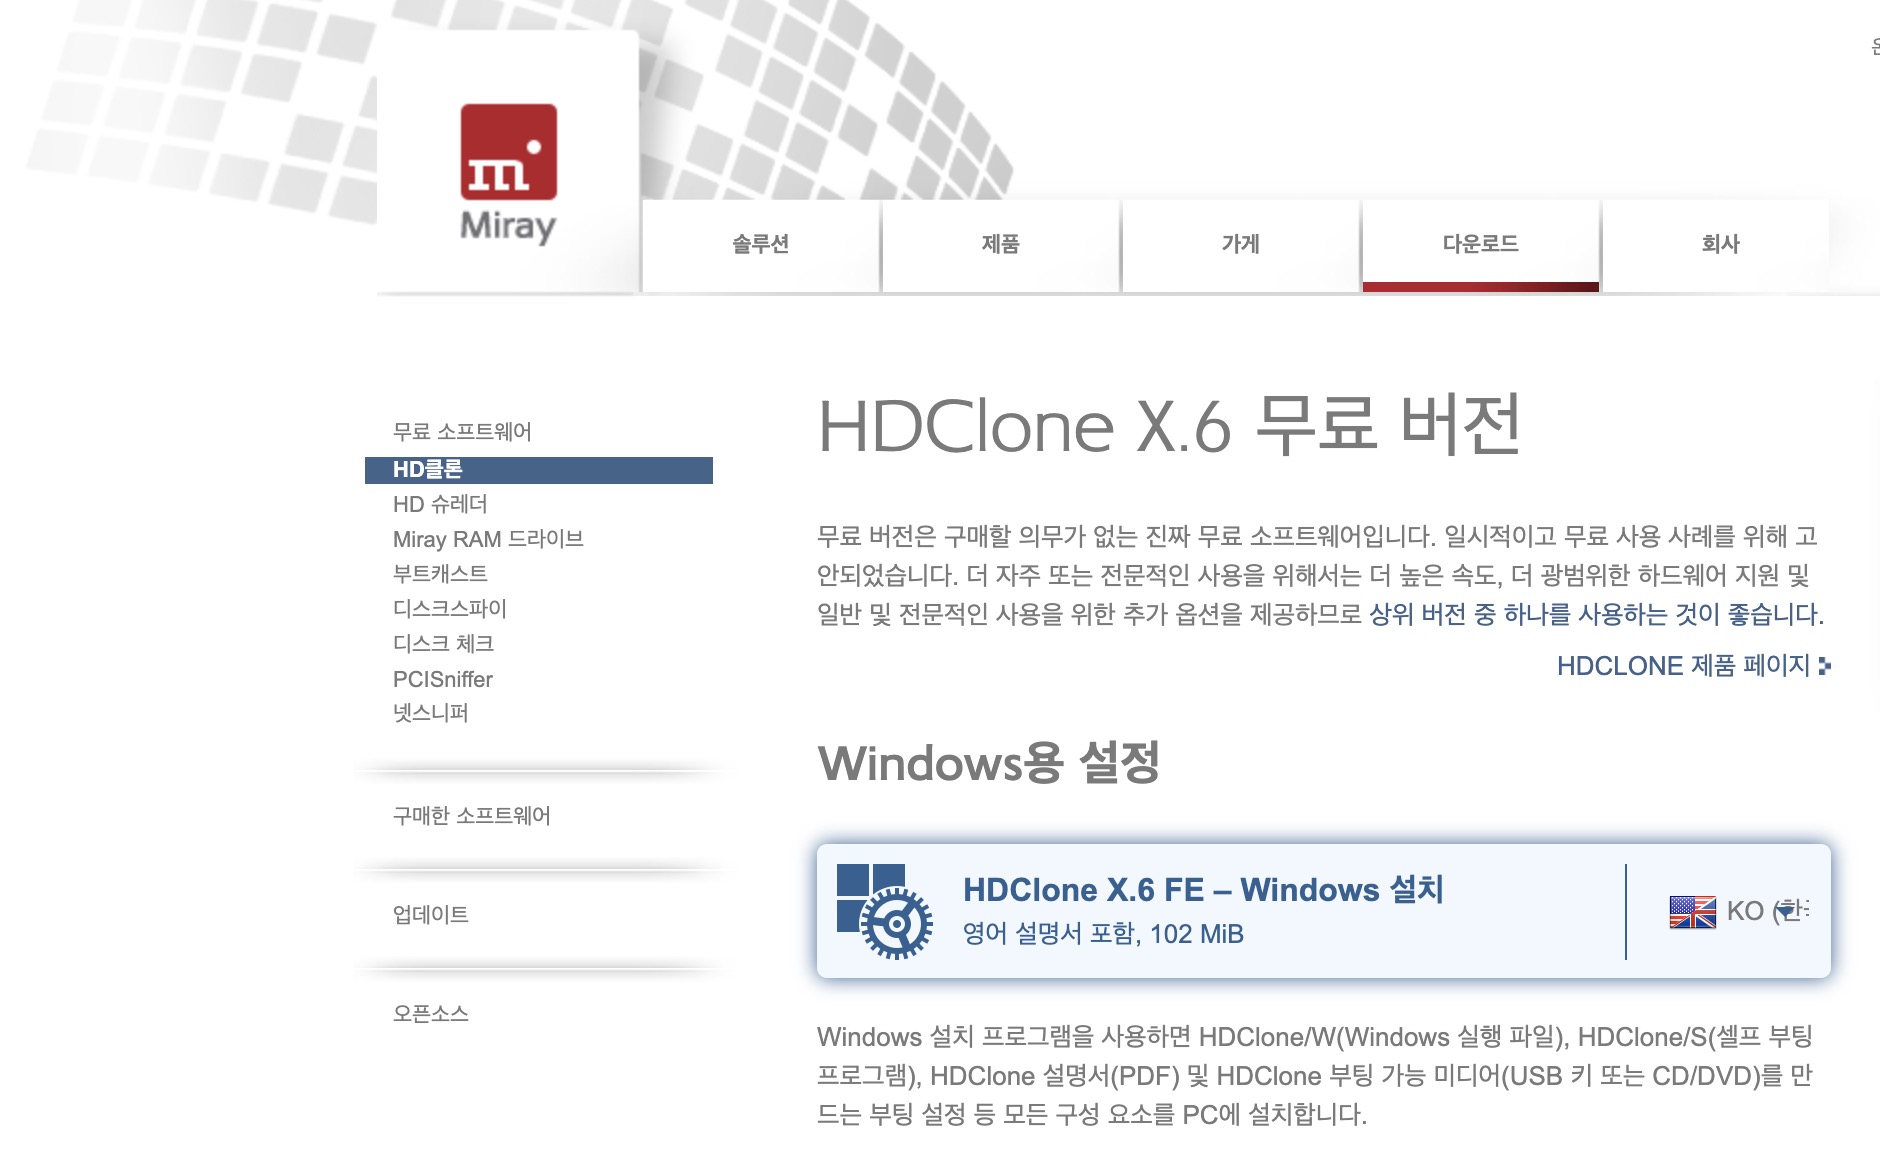Open the HD 슈레더 page

(x=440, y=503)
